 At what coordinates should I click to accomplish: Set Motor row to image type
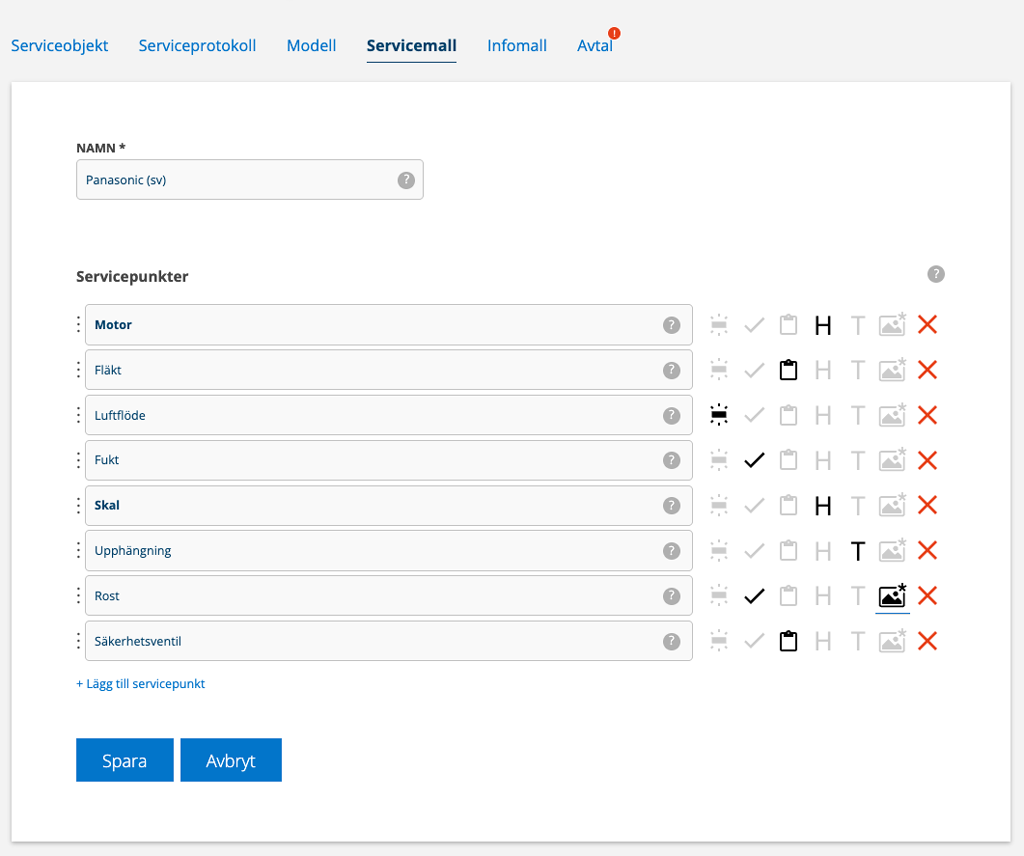[x=892, y=325]
